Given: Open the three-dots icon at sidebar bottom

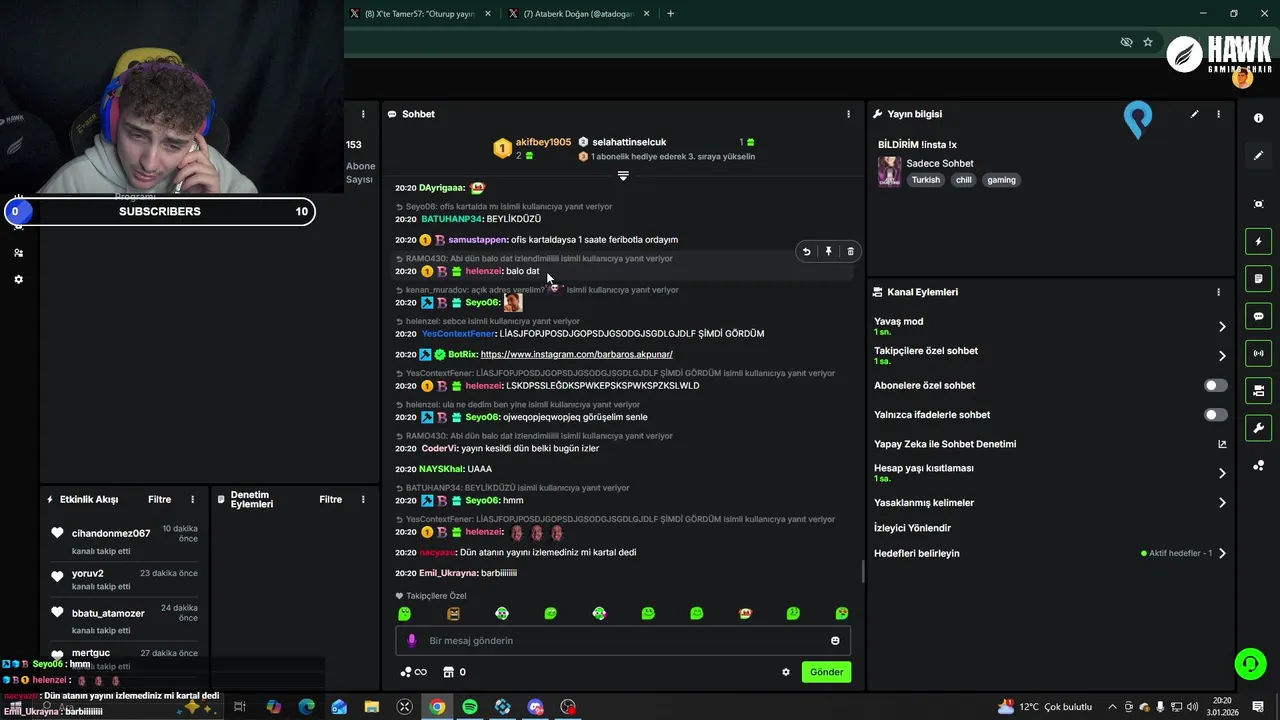Looking at the screenshot, I should pos(1258,466).
